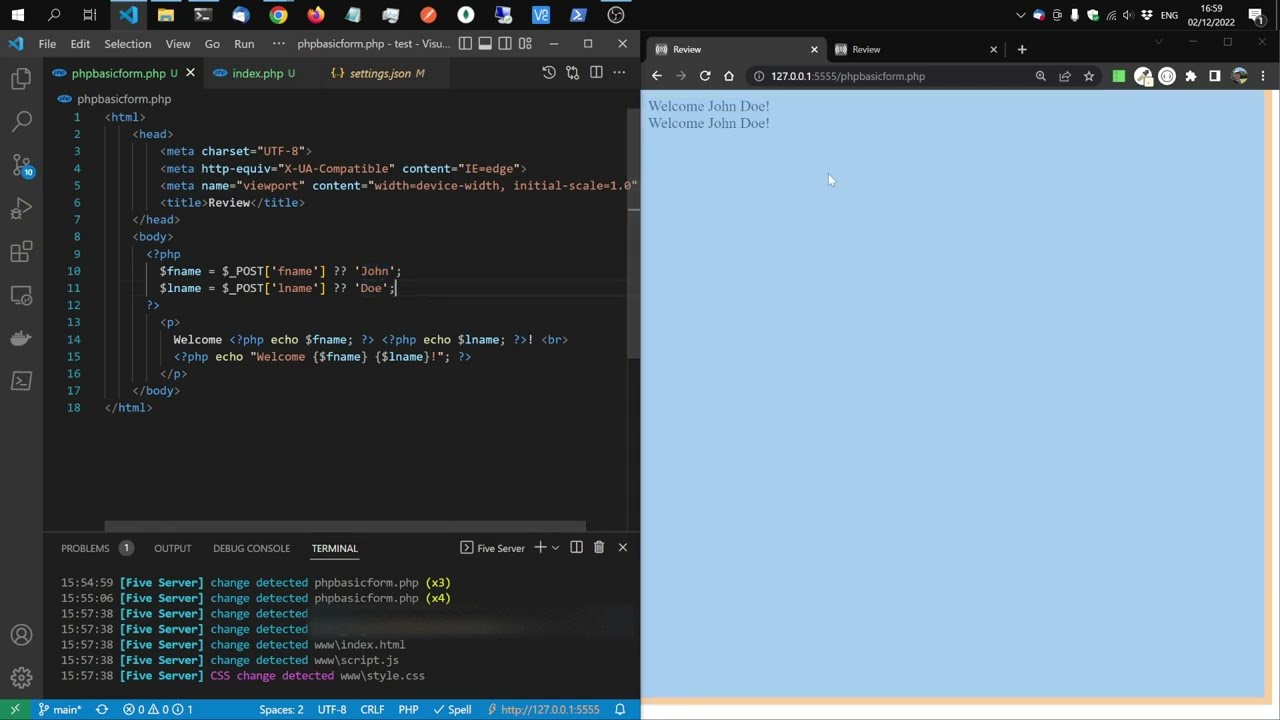Image resolution: width=1280 pixels, height=720 pixels.
Task: Open the Selection menu
Action: tap(128, 44)
